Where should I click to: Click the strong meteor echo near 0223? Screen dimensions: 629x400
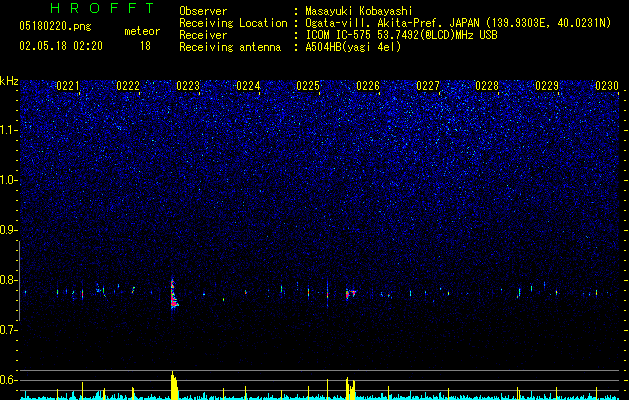[174, 294]
